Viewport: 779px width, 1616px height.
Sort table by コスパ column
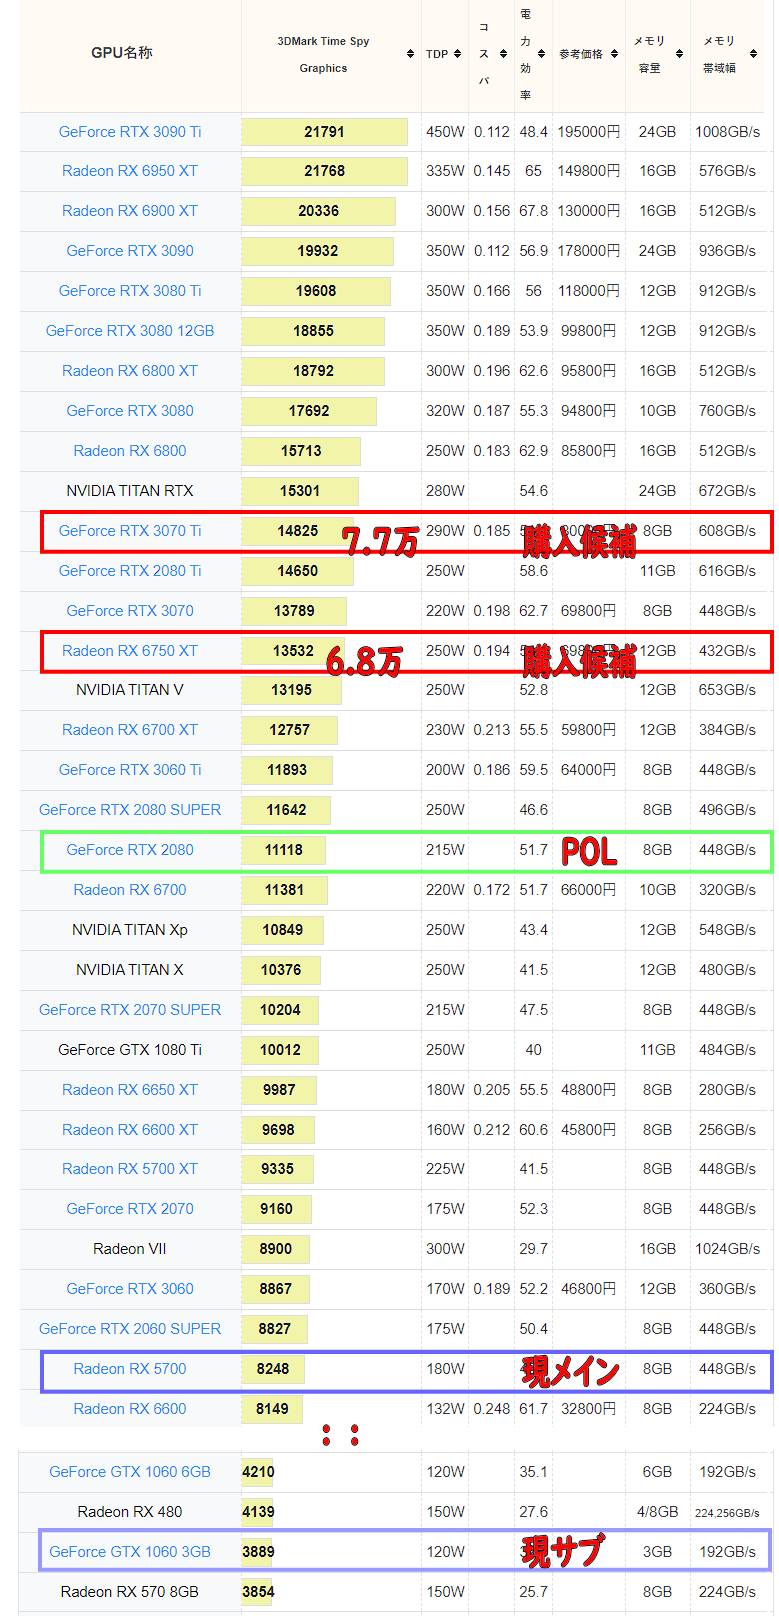503,54
